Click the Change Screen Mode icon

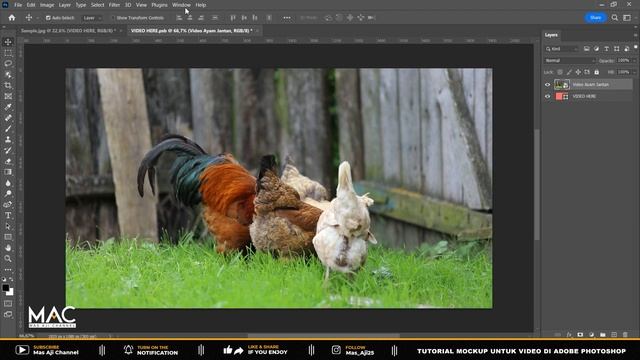coord(8,314)
